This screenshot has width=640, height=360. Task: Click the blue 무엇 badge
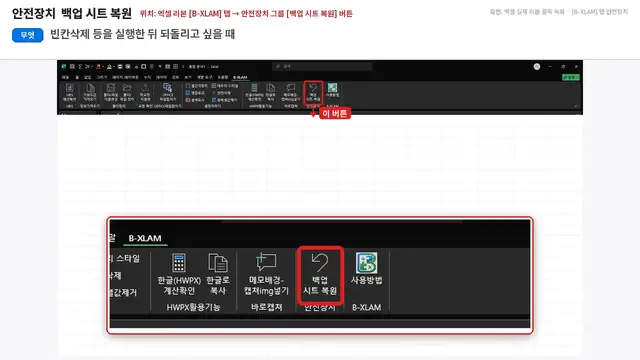coord(27,35)
